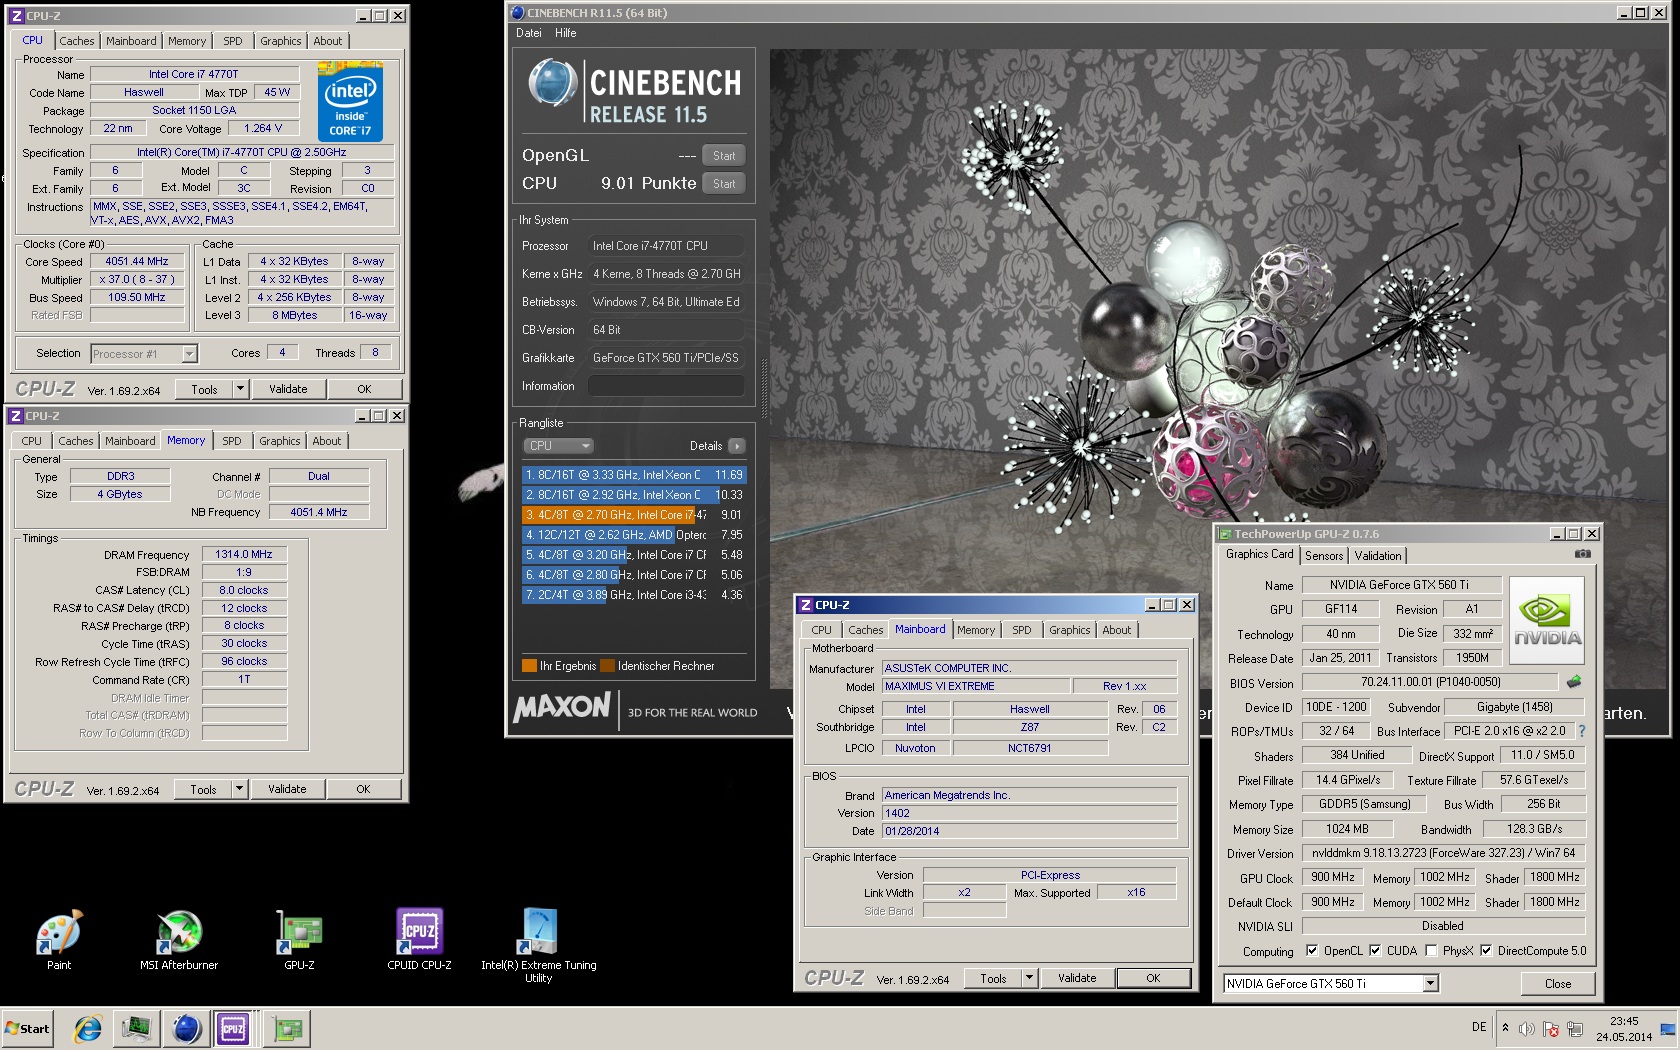Toggle OpenCL checkbox in GPU-Z
This screenshot has width=1680, height=1050.
click(1311, 951)
